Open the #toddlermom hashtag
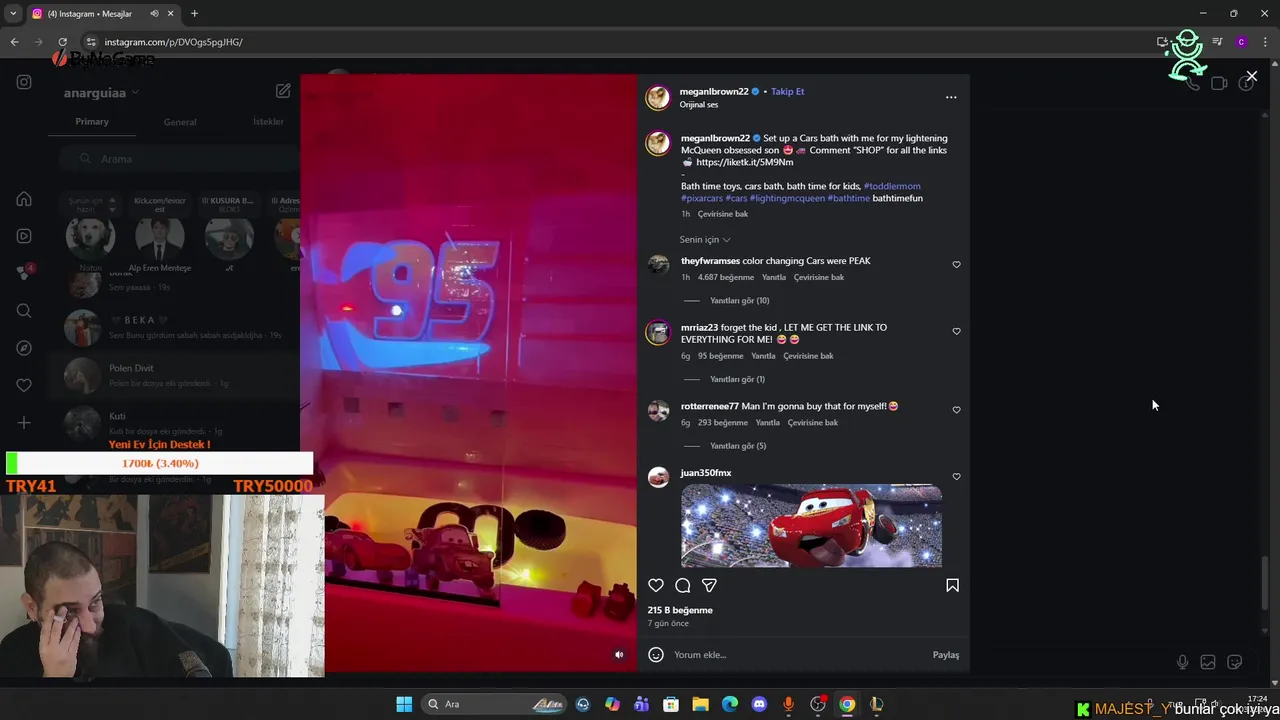Screen dimensions: 1280x720 pos(892,186)
